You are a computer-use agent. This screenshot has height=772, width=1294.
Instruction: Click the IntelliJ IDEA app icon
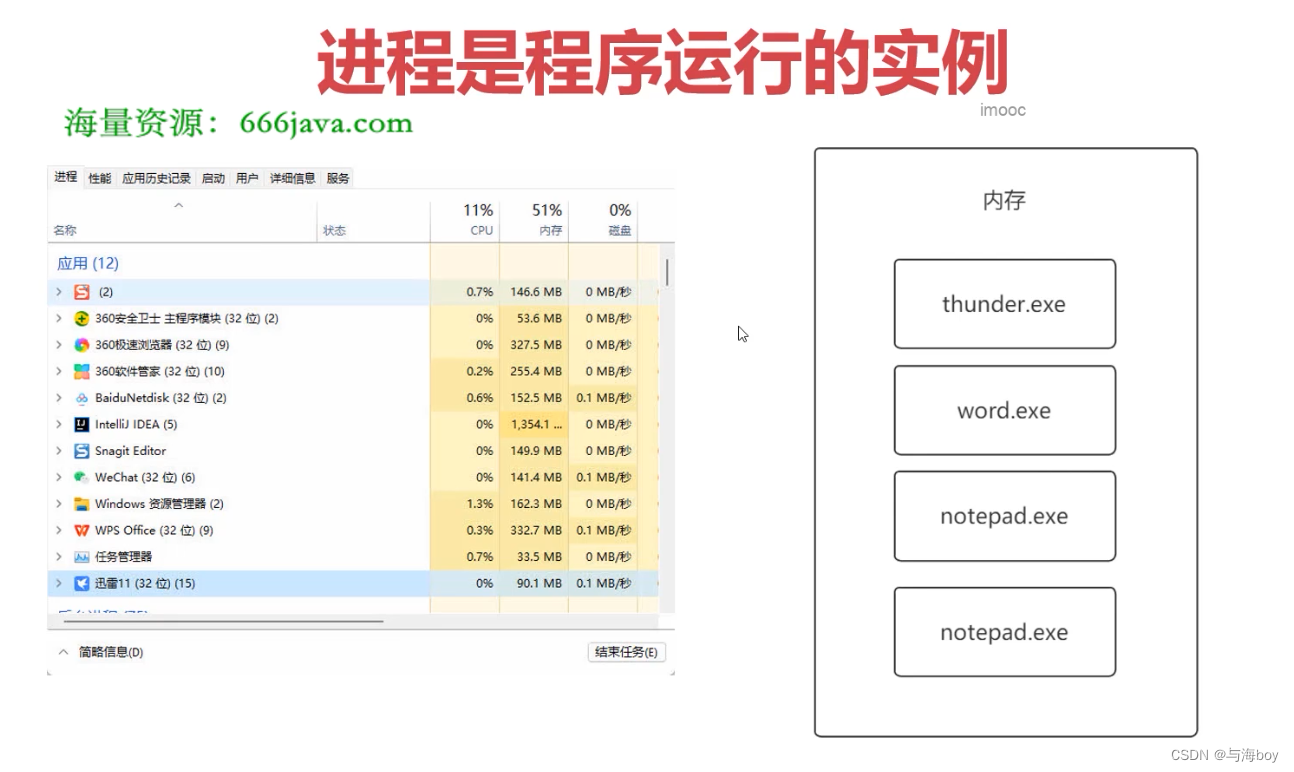point(82,425)
